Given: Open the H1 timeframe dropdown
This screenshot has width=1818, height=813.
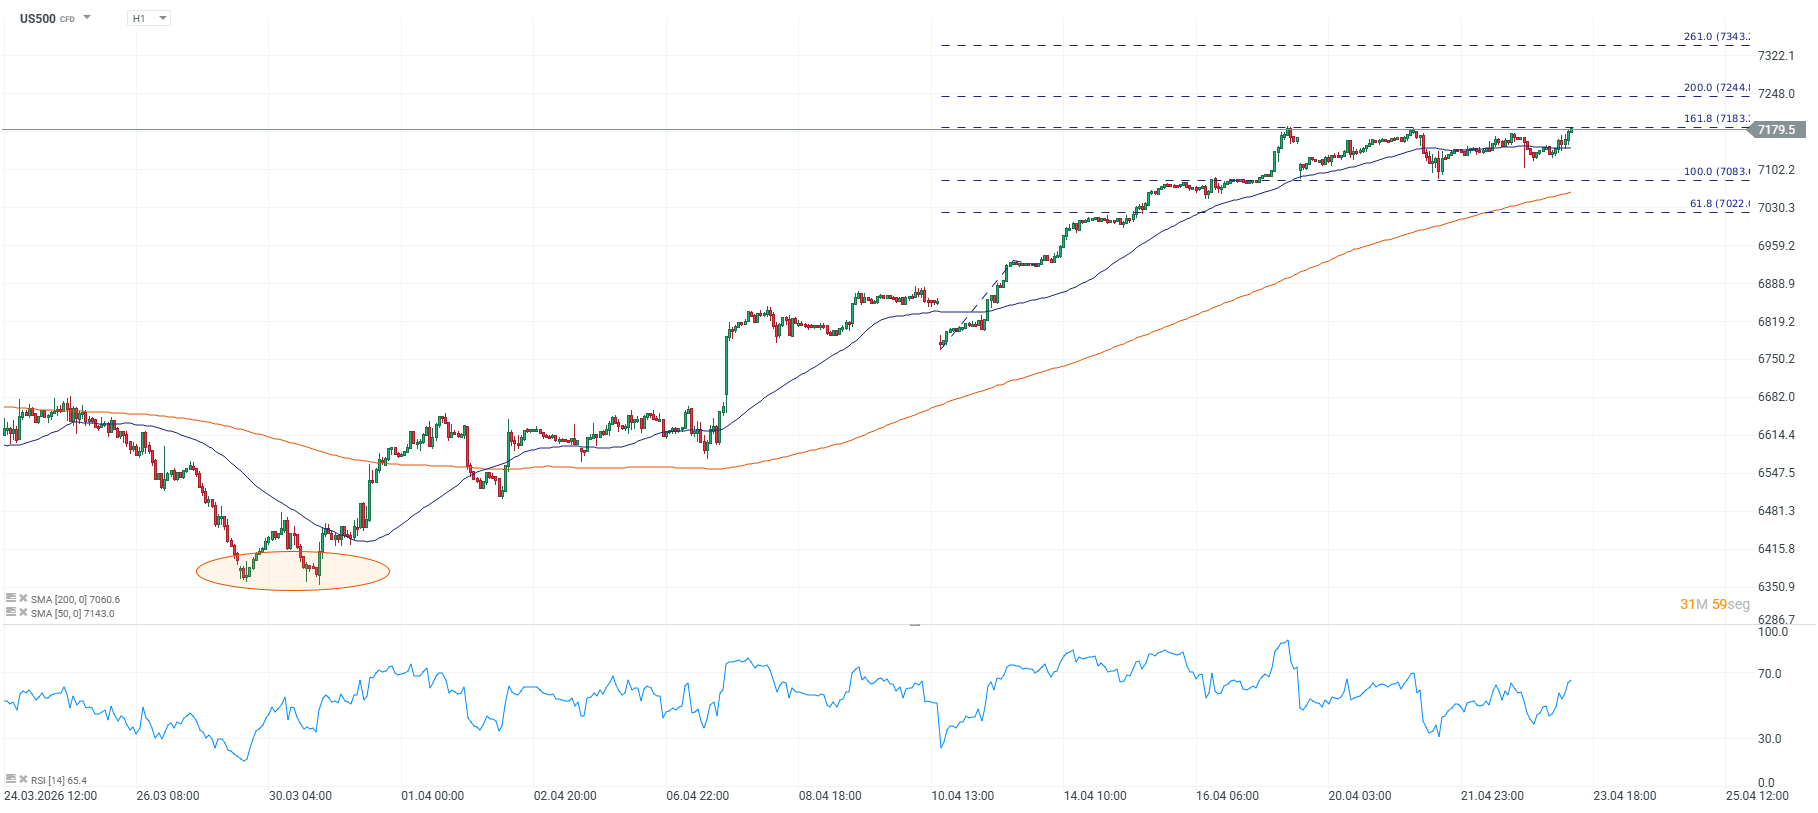Looking at the screenshot, I should point(164,17).
